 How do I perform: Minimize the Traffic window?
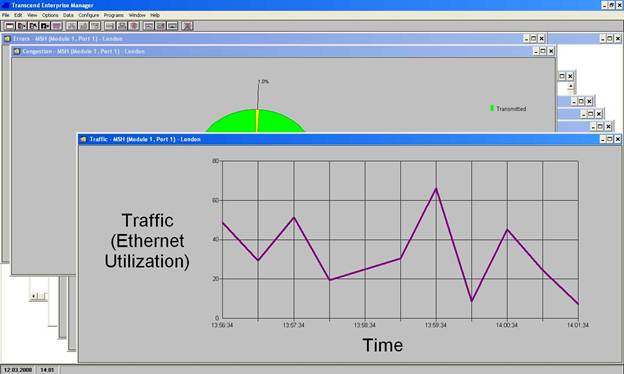click(x=603, y=139)
